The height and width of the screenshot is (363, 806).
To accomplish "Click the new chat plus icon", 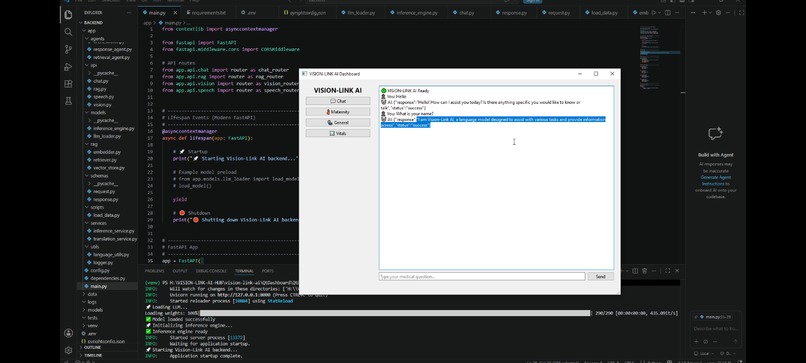I will (705, 12).
